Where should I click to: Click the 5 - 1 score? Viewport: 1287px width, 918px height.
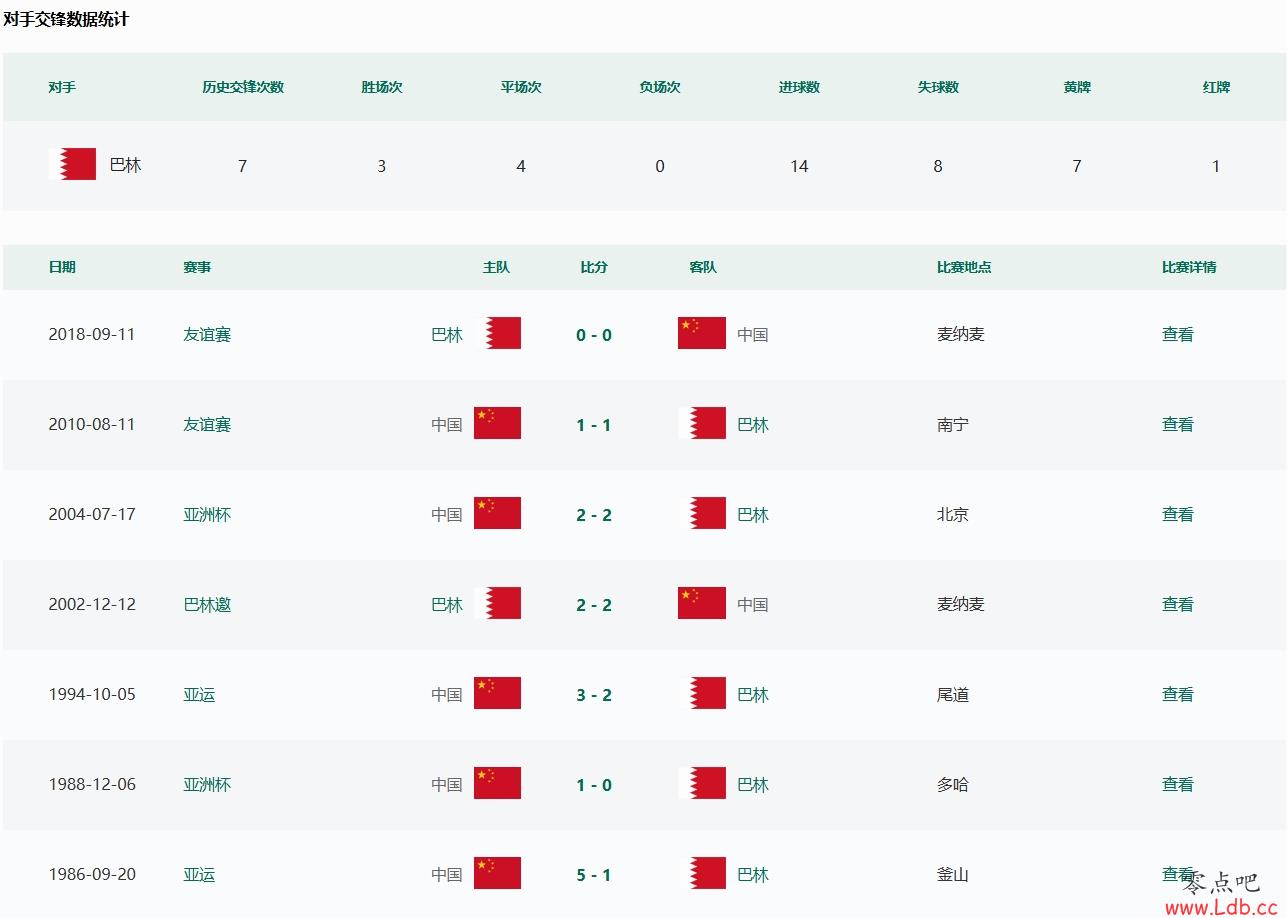pyautogui.click(x=593, y=875)
